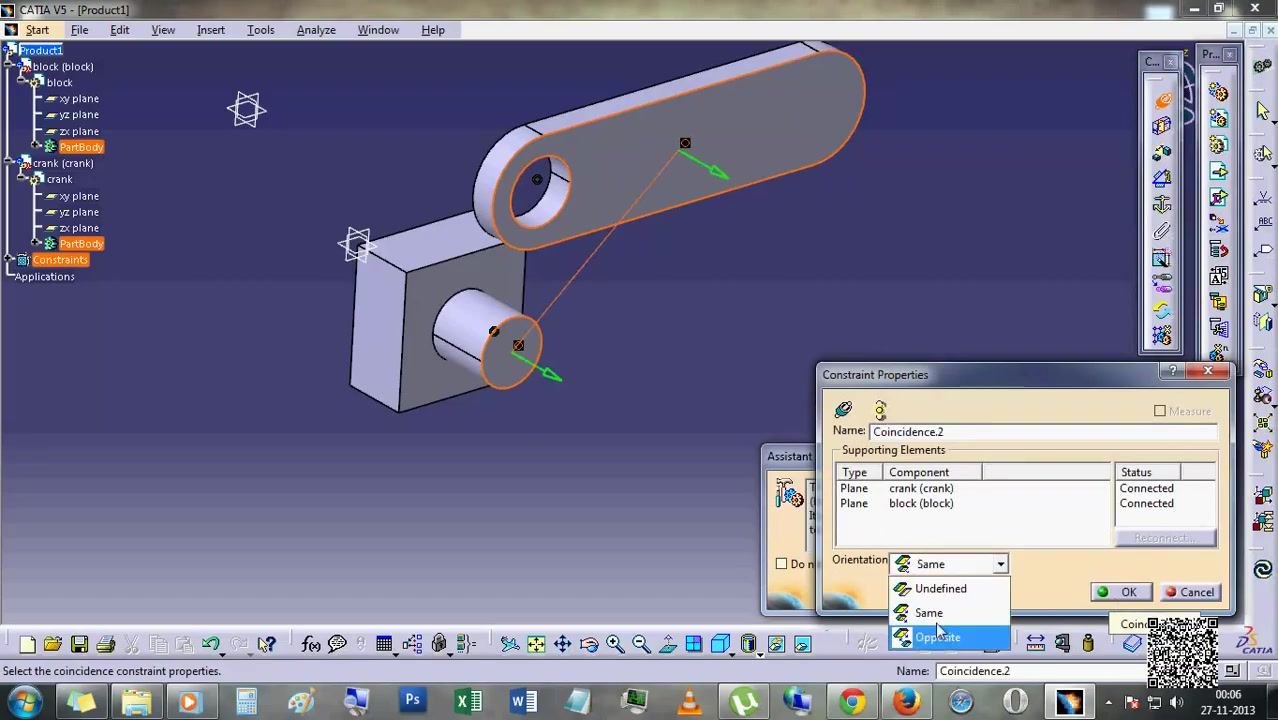This screenshot has height=720, width=1278.
Task: Click the constraint Name field 'Coincidence.2'
Action: click(1043, 432)
